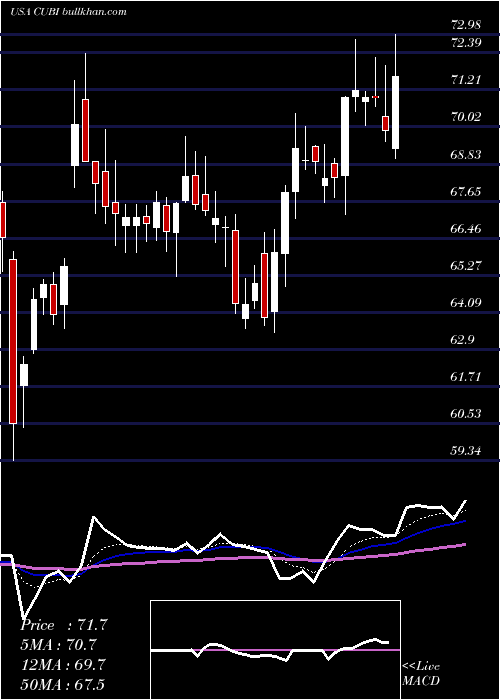Viewport: 500px width, 700px height.
Task: Click the tall red candle reaching 59.34 low
Action: 13,342
